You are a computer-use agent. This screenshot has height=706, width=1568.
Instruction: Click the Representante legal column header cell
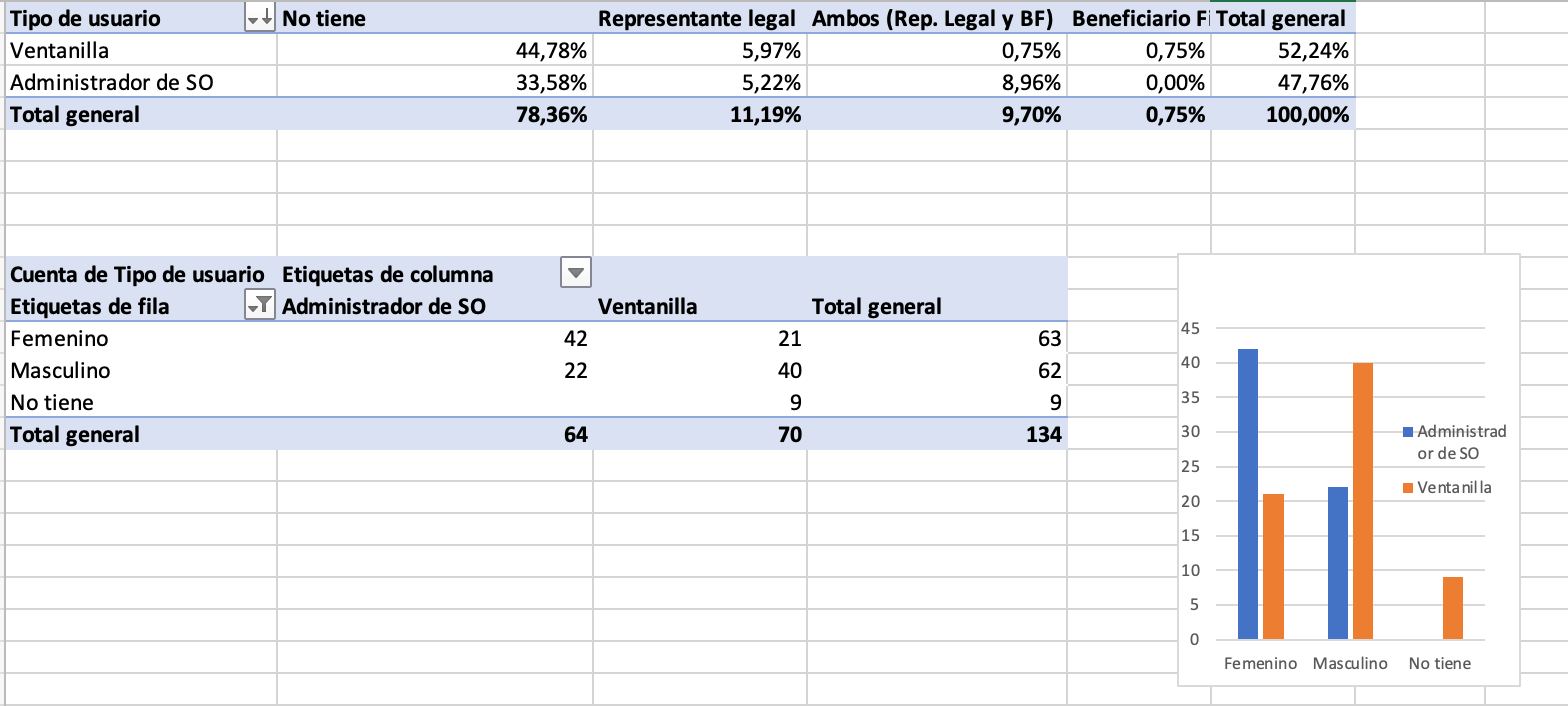coord(698,18)
